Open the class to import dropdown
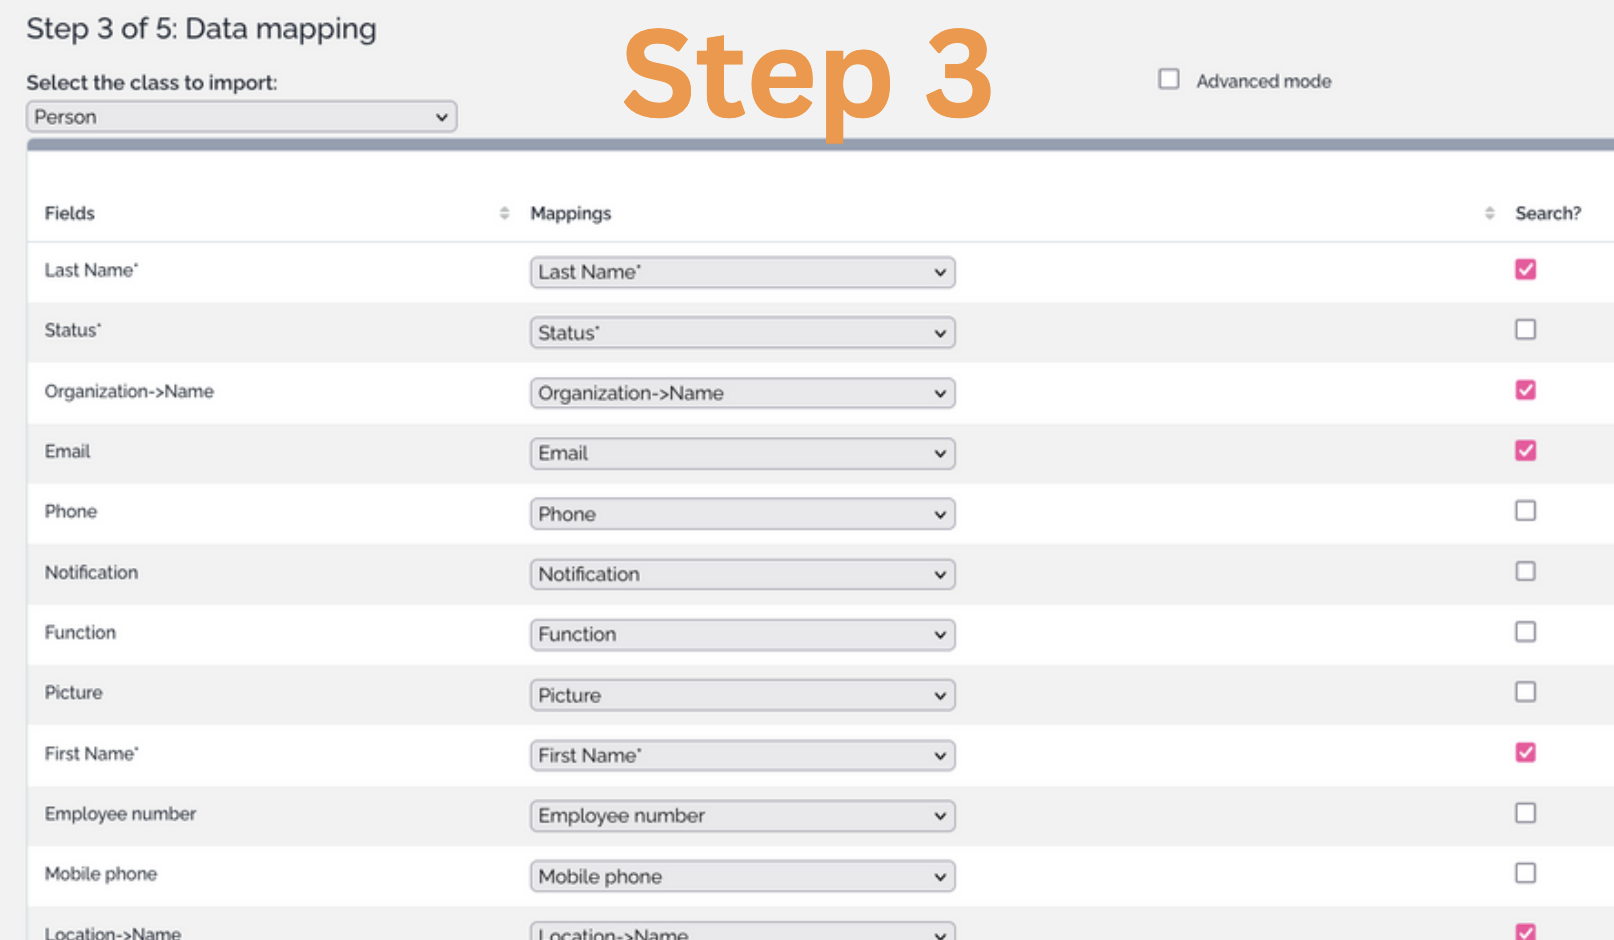 [x=241, y=117]
